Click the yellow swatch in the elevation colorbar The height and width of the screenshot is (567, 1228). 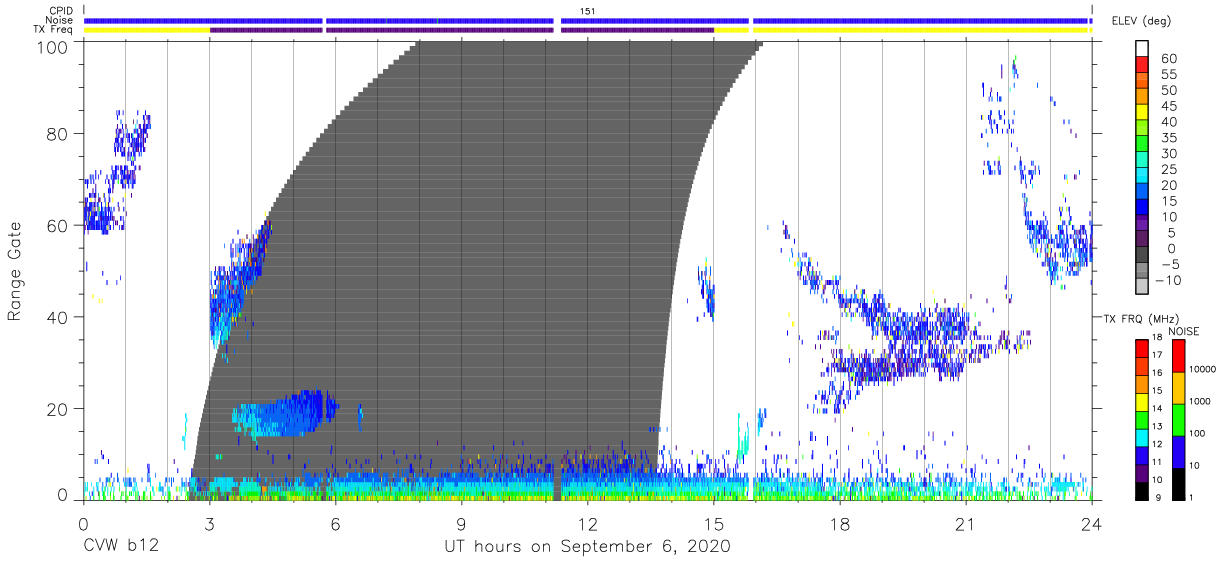click(1141, 111)
